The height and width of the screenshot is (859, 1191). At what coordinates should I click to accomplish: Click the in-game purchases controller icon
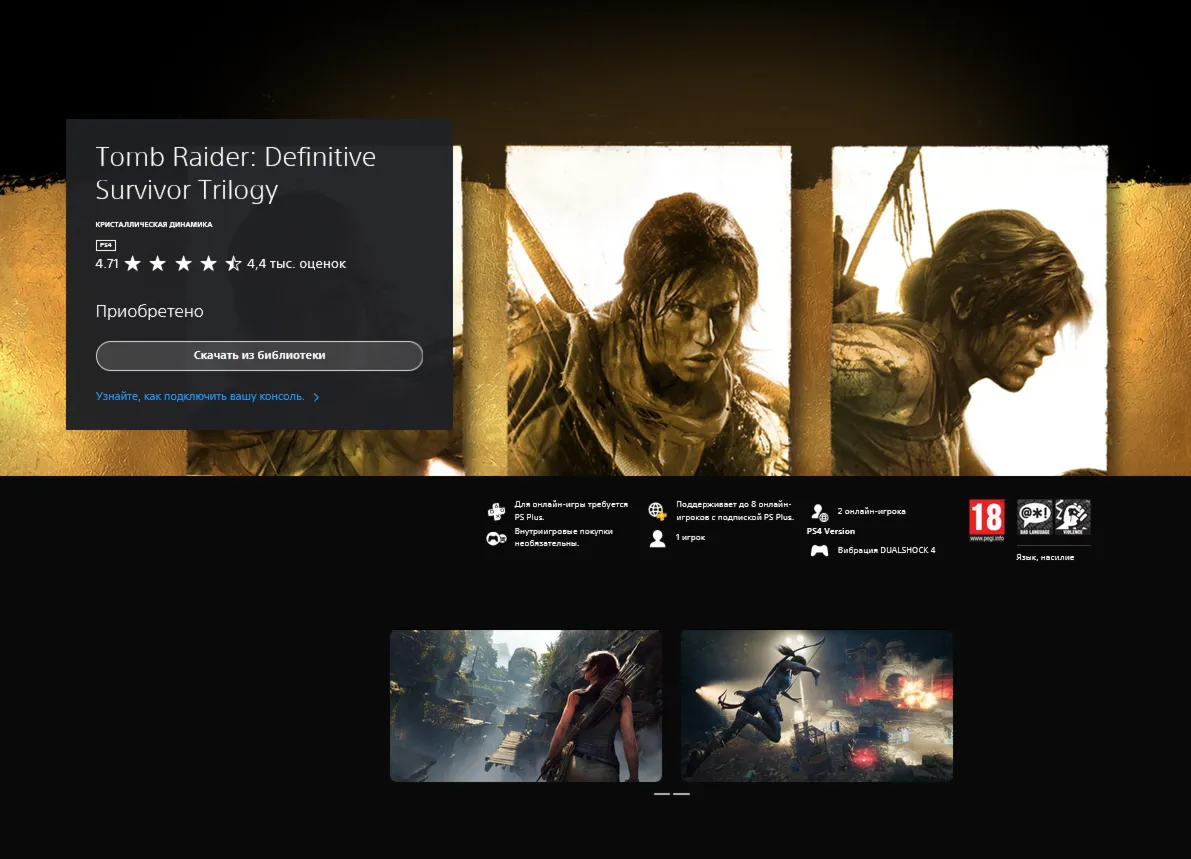pyautogui.click(x=496, y=539)
